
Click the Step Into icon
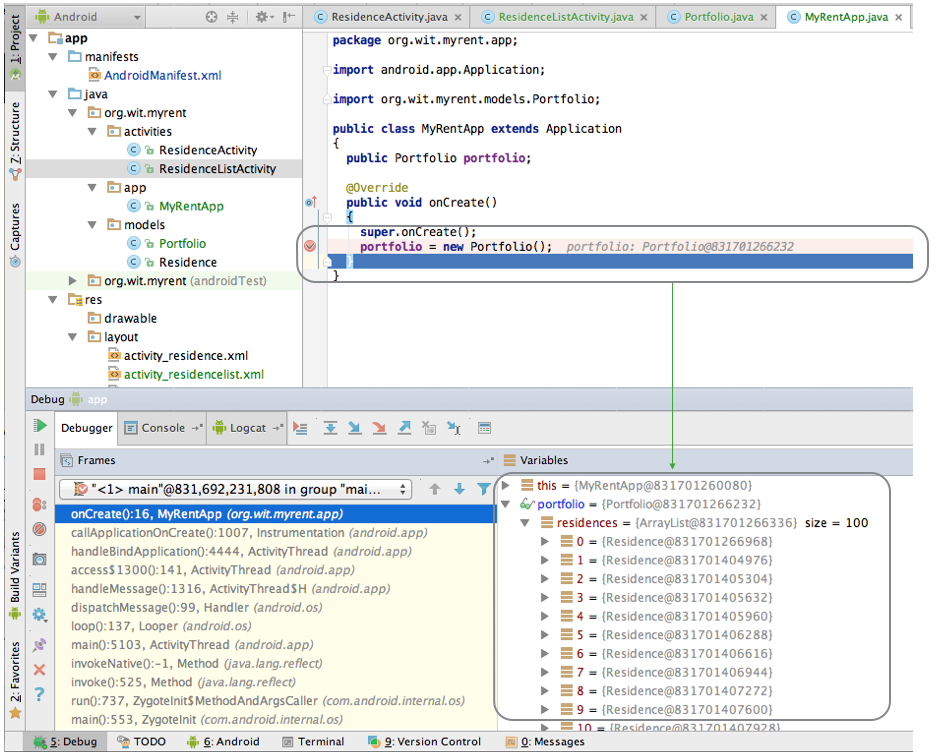pos(355,428)
